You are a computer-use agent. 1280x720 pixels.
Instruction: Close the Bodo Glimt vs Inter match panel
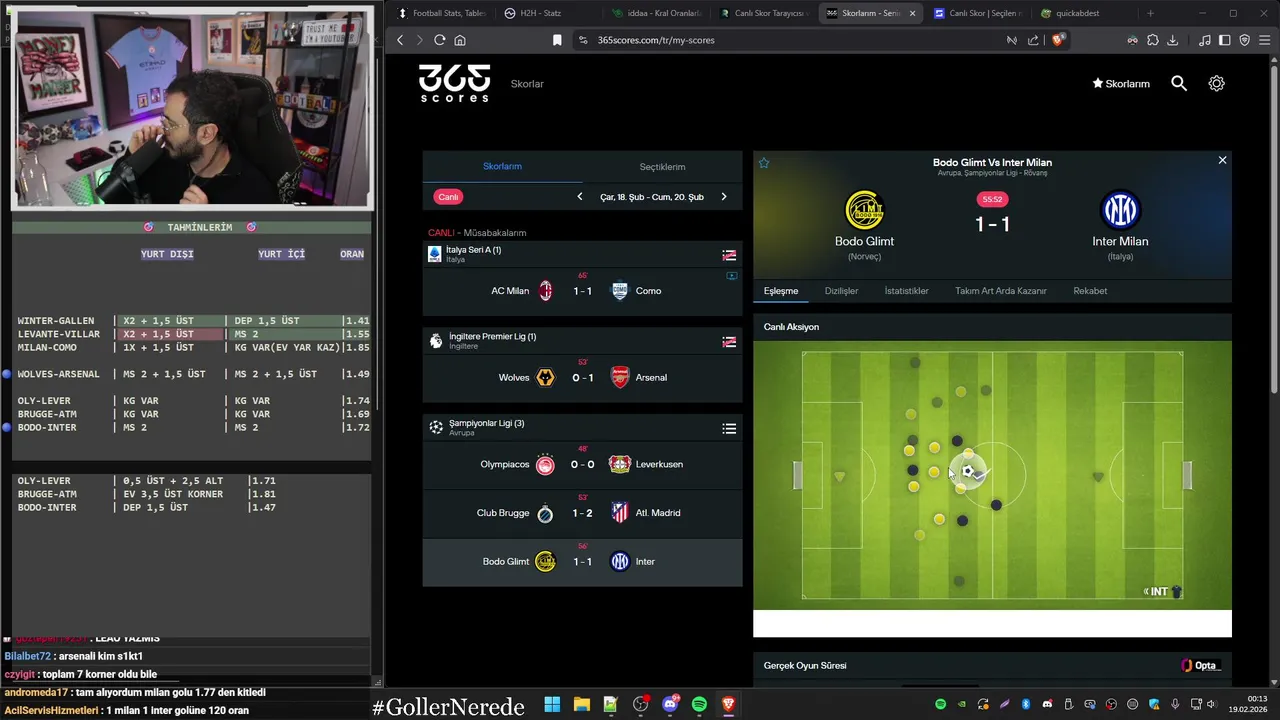(1222, 160)
